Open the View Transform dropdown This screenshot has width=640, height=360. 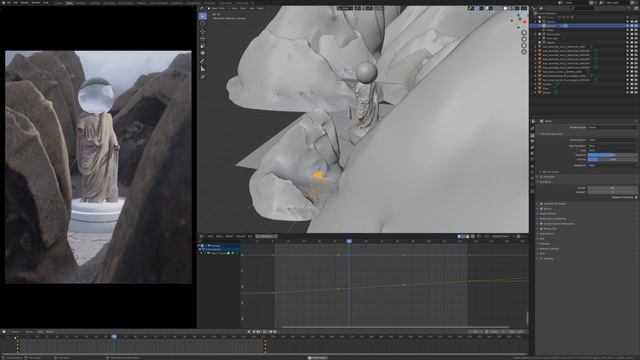click(x=613, y=146)
